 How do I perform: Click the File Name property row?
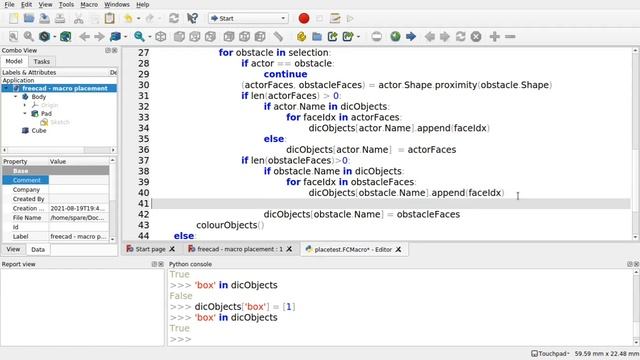(x=56, y=218)
